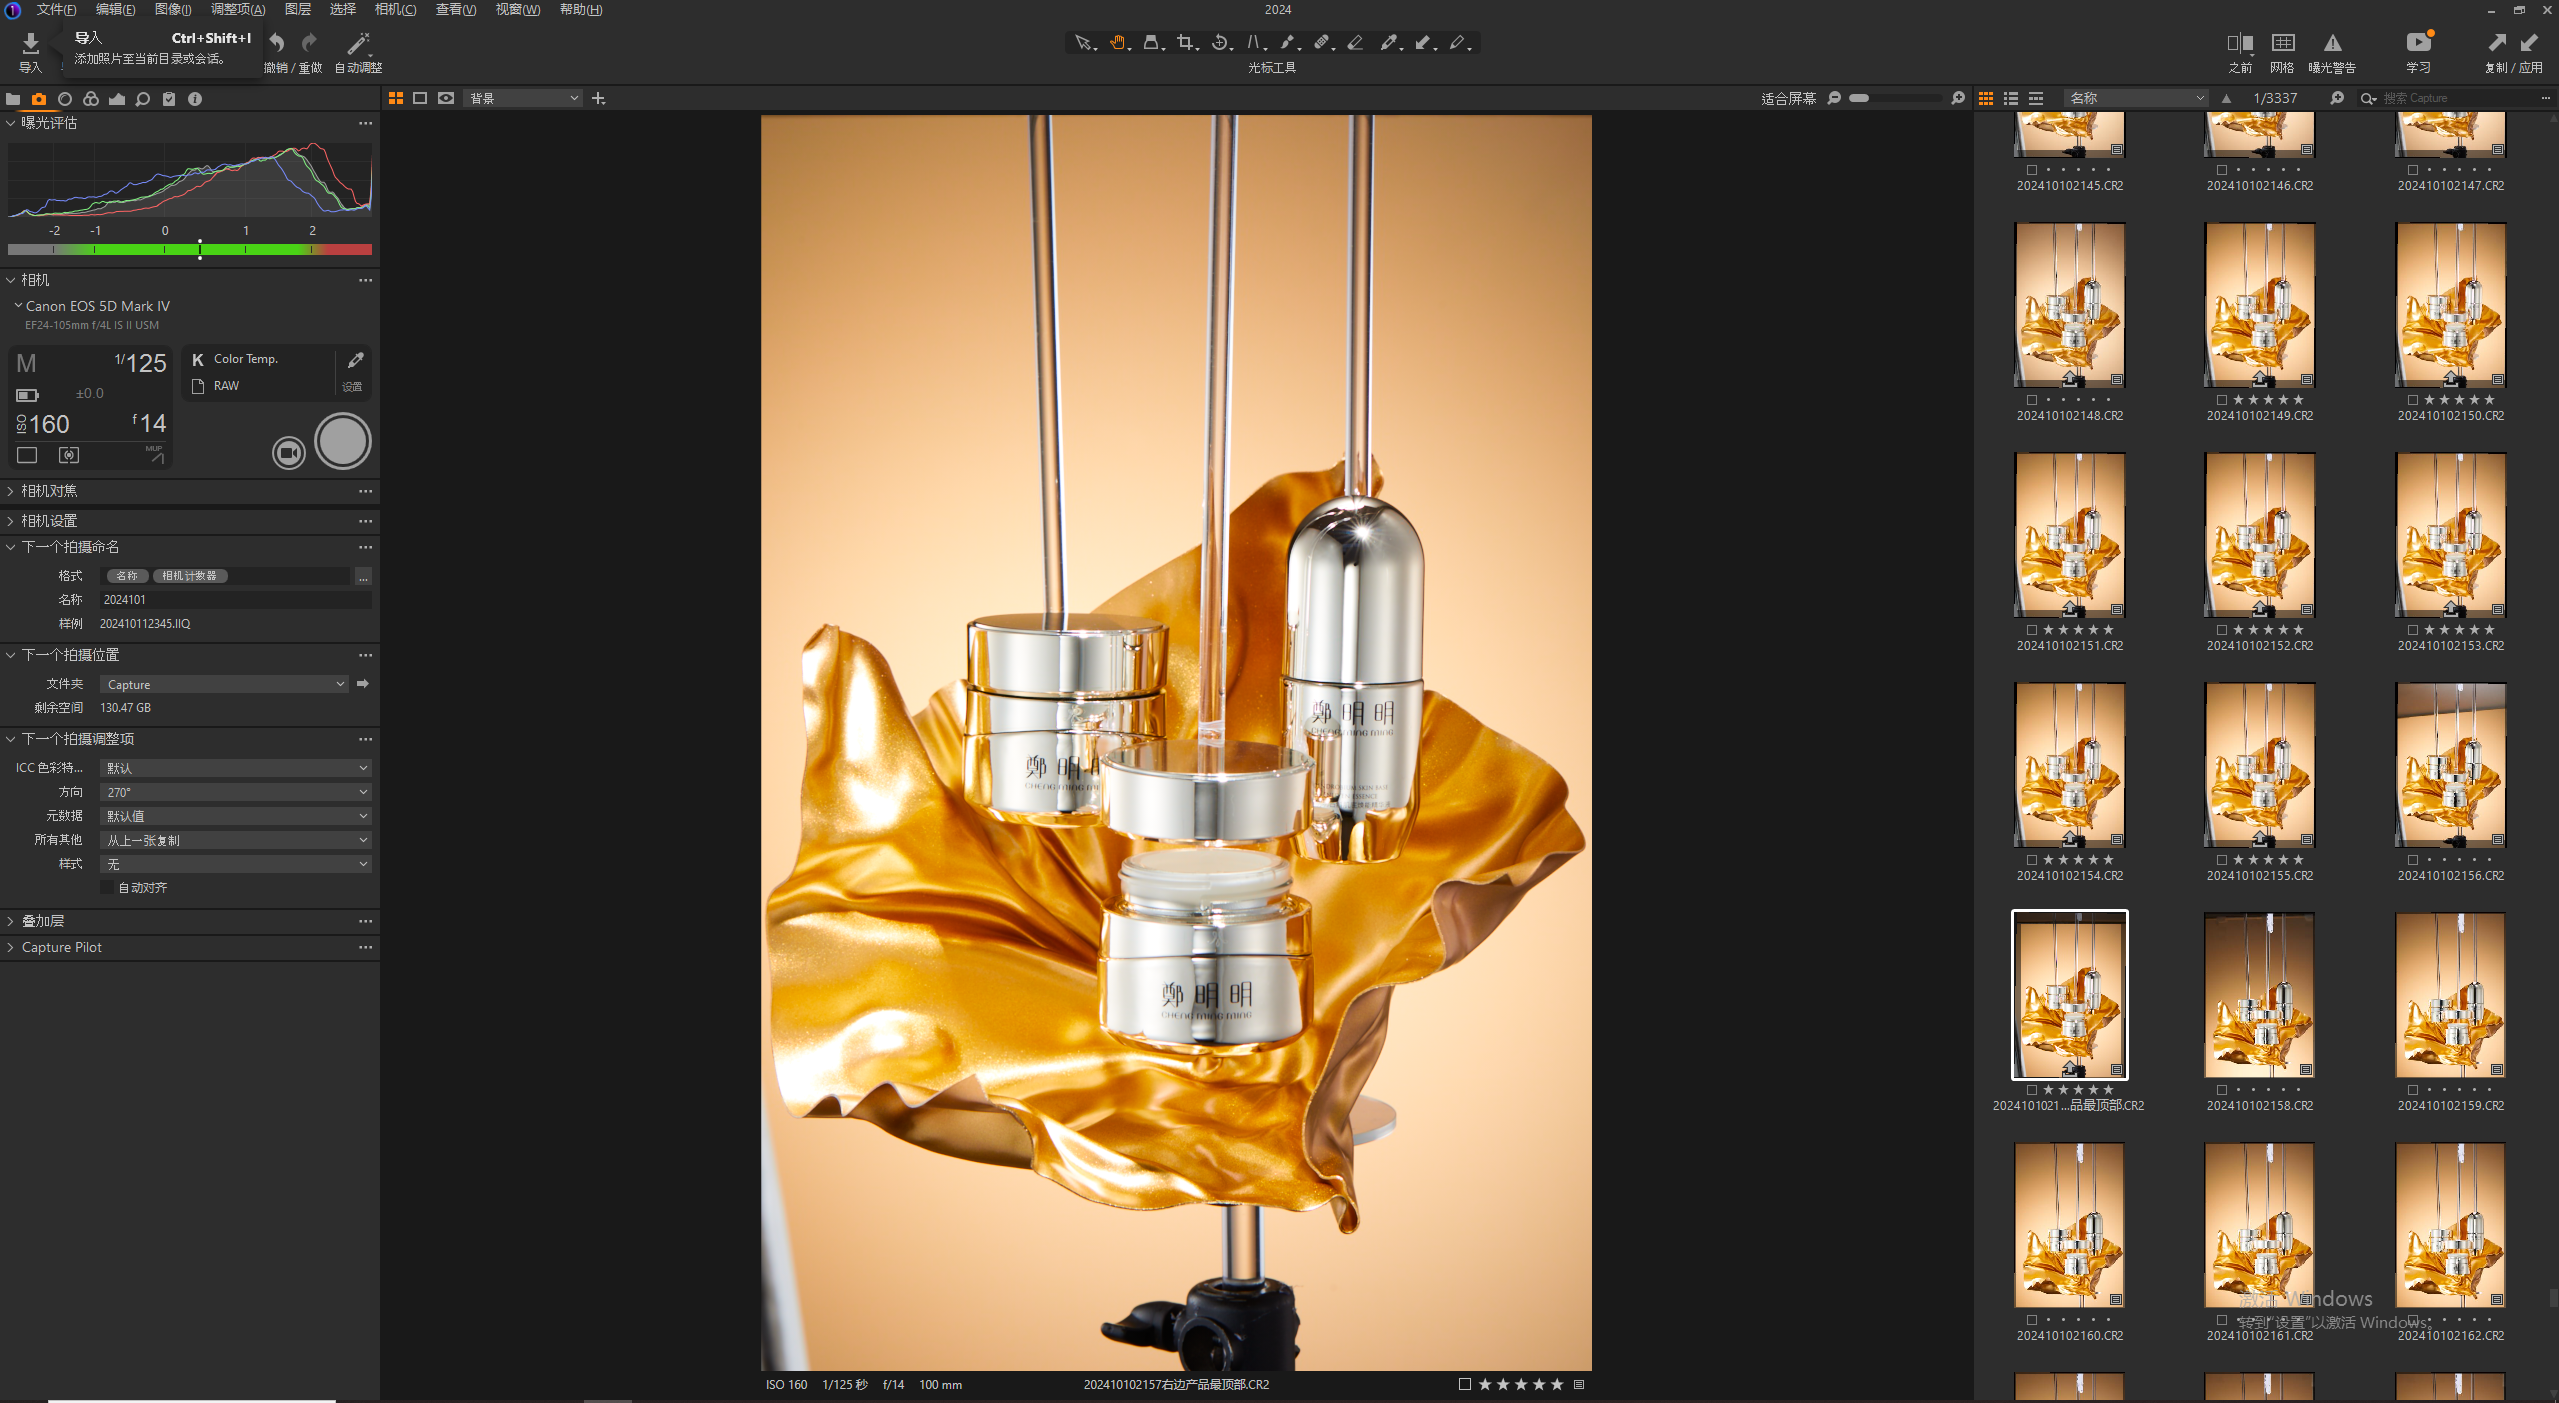Open the 图像(I) menu
Viewport: 2559px width, 1403px height.
(x=173, y=9)
